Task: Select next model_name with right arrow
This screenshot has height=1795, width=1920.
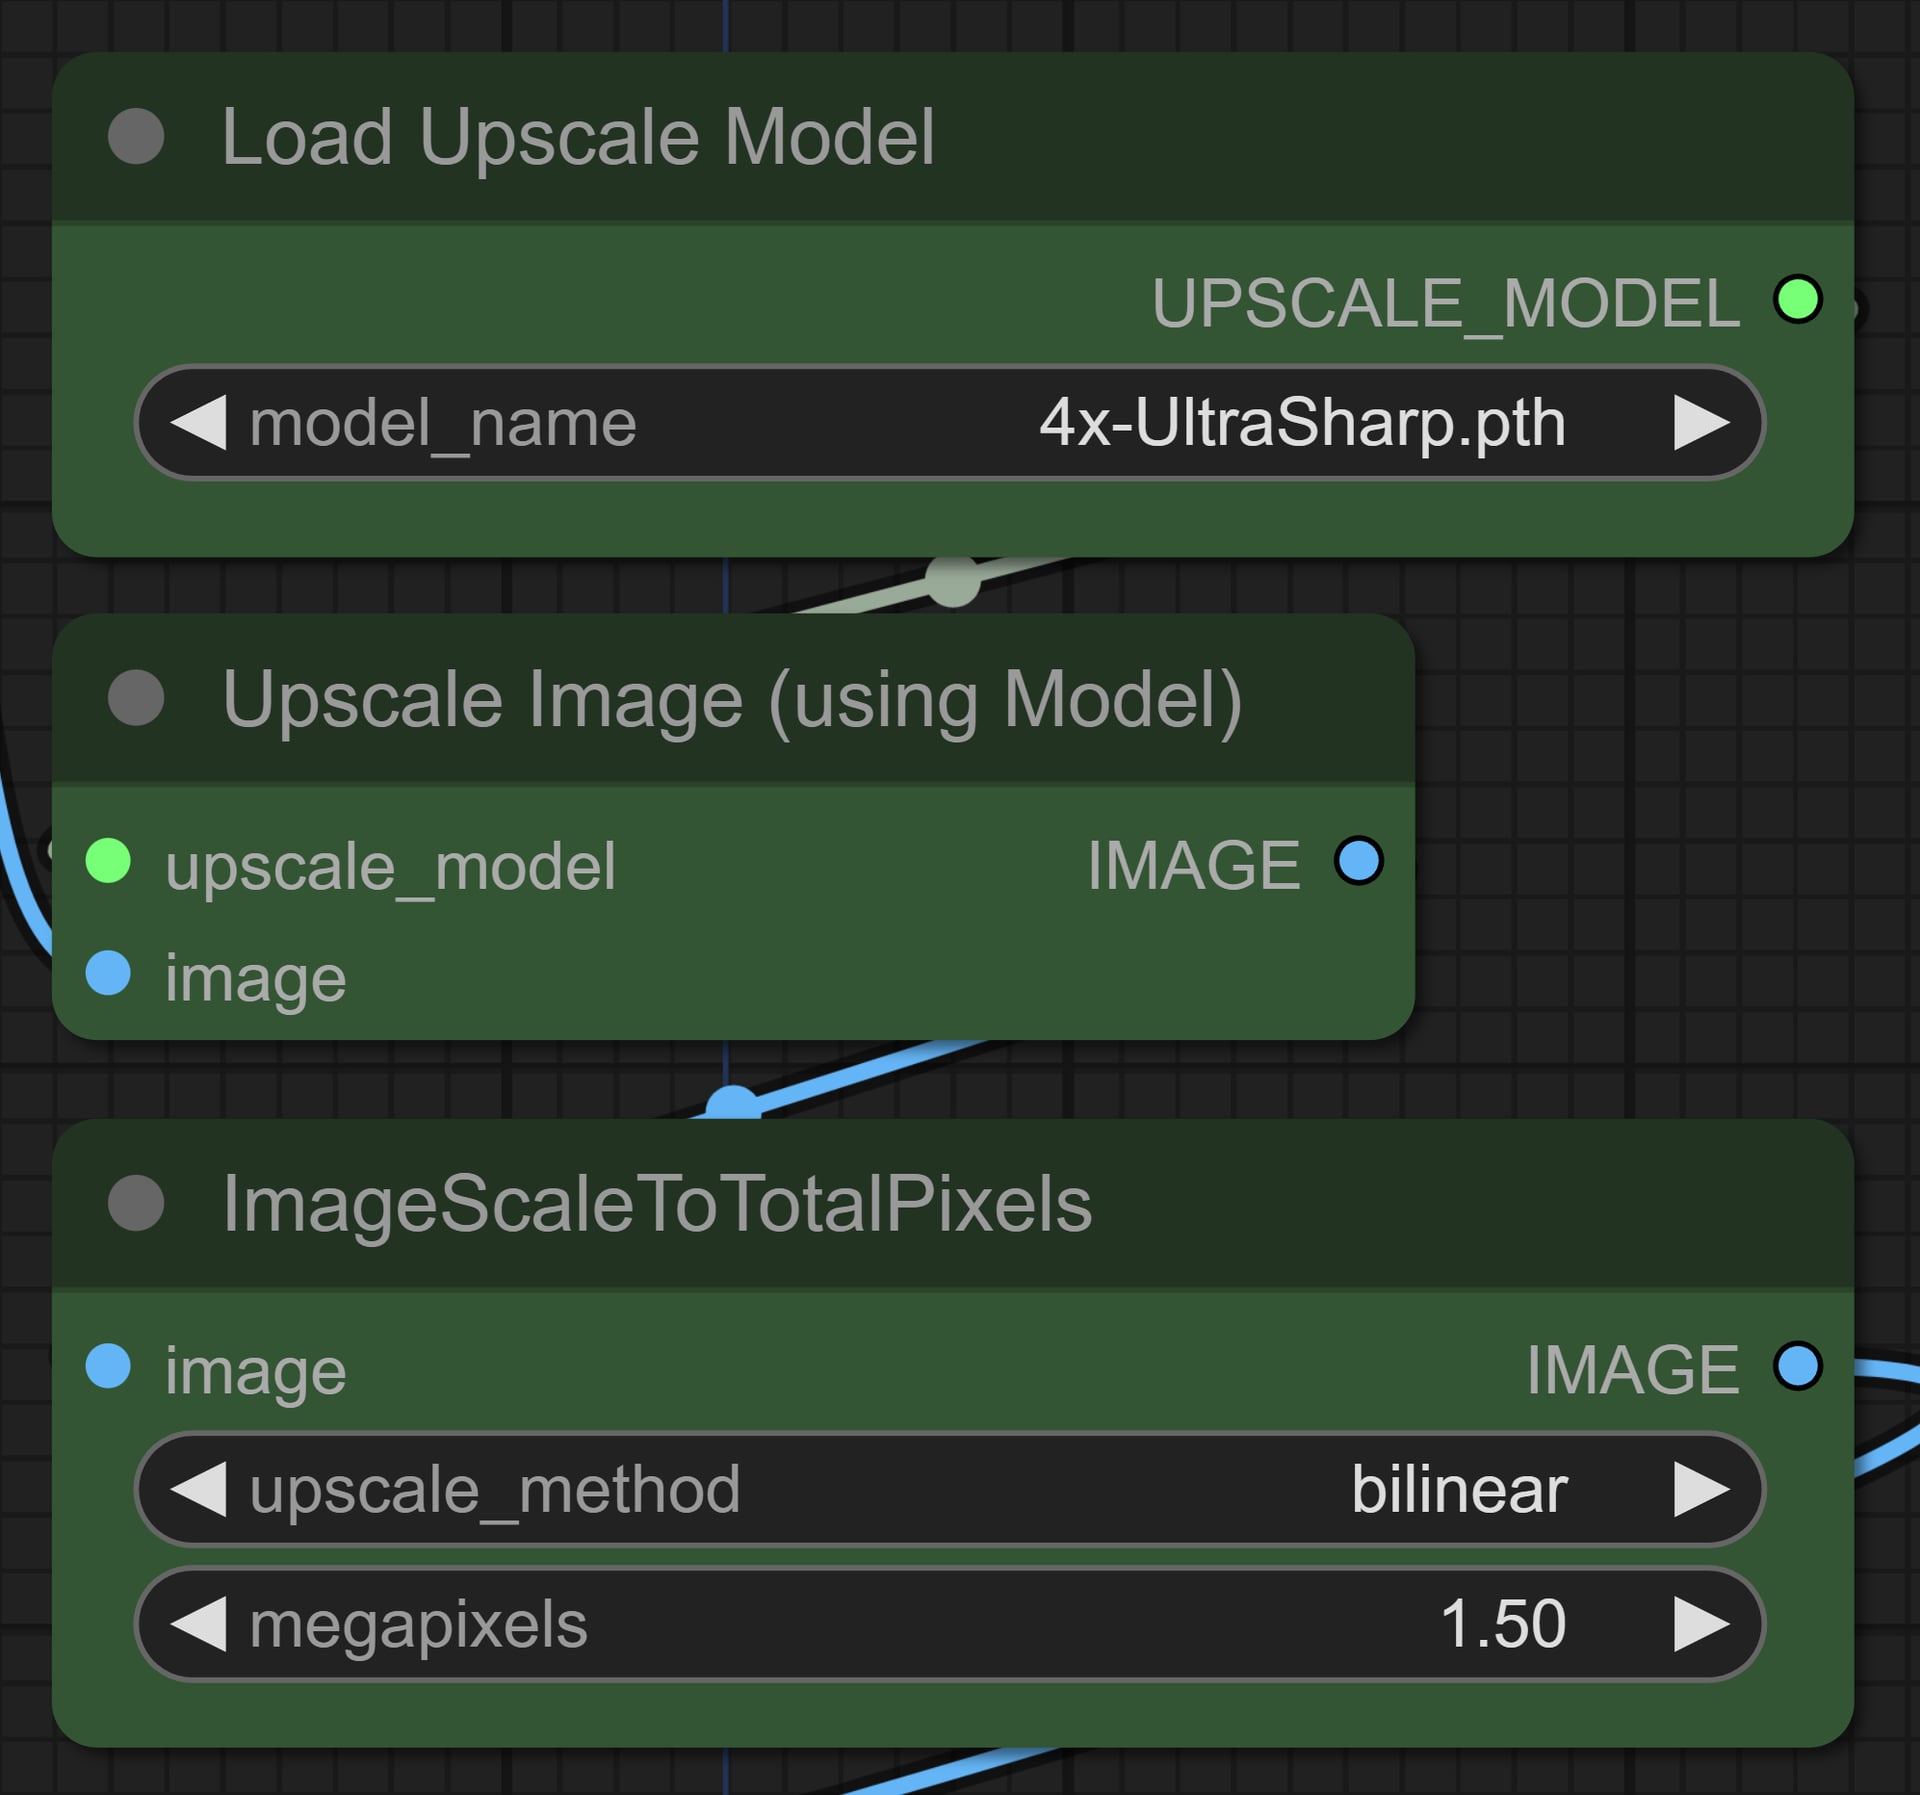Action: click(1702, 423)
